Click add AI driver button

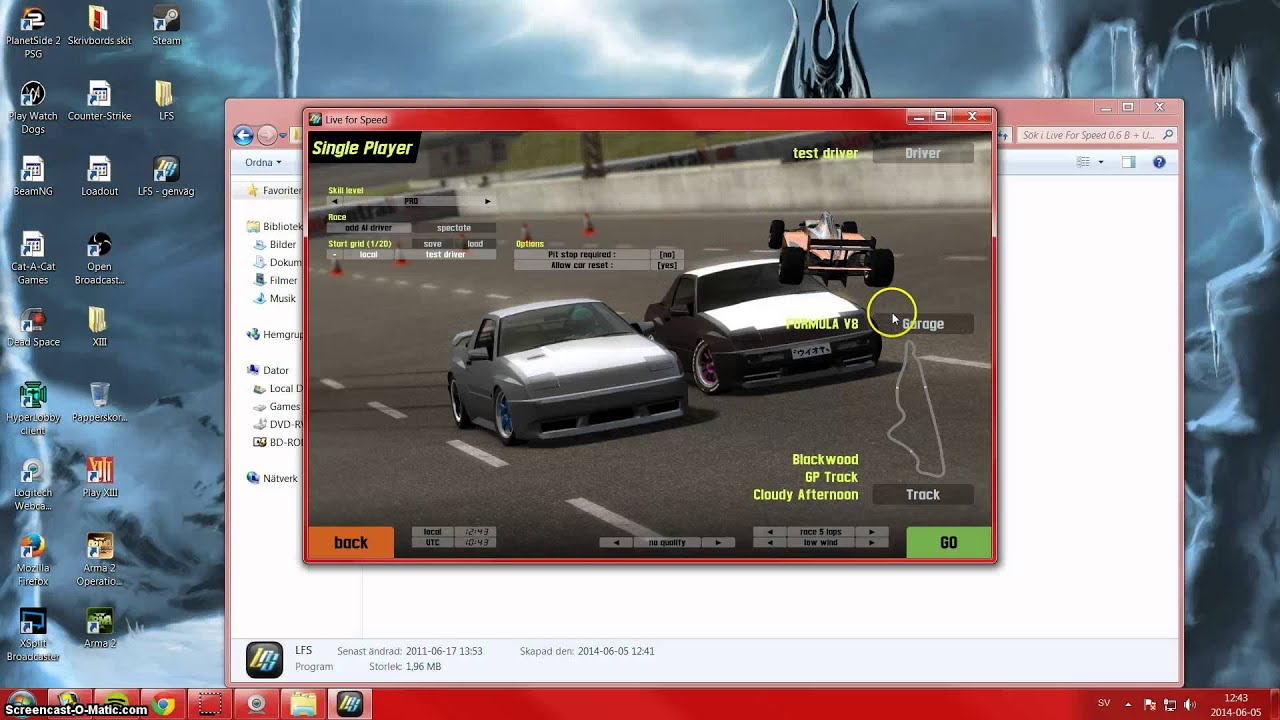tap(369, 228)
